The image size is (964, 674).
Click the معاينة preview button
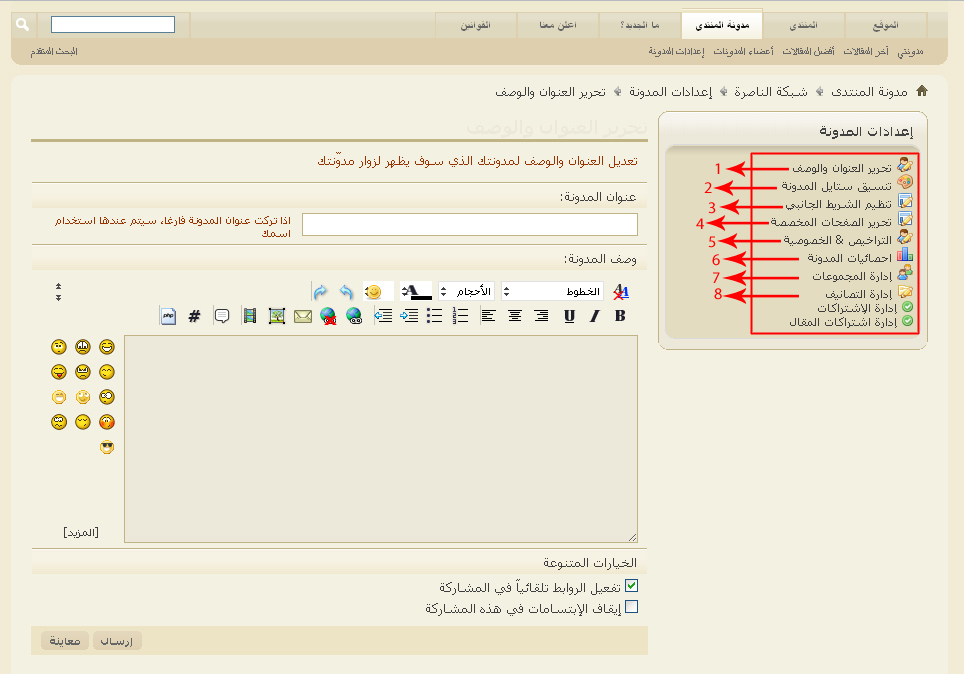coord(65,641)
